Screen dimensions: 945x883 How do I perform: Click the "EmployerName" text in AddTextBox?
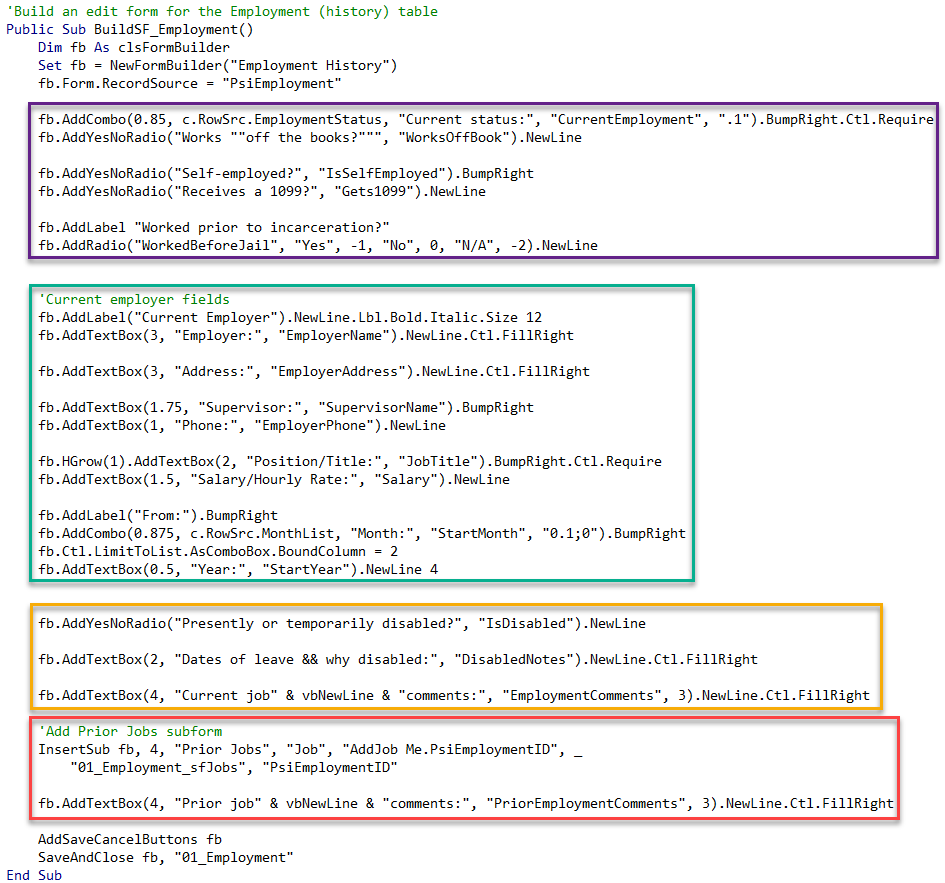click(334, 336)
